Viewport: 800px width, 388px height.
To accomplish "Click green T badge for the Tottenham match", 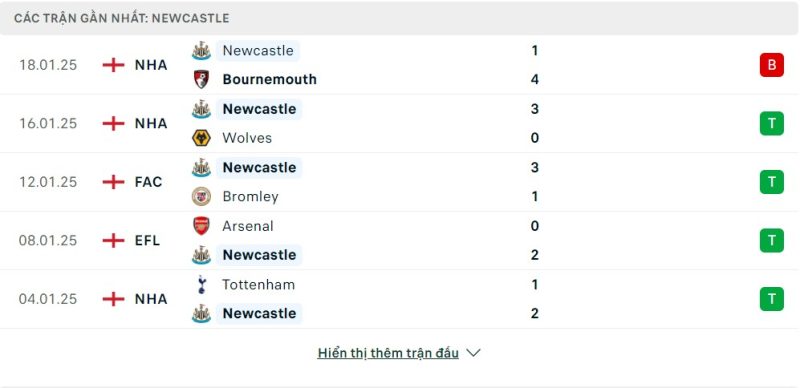I will [771, 299].
